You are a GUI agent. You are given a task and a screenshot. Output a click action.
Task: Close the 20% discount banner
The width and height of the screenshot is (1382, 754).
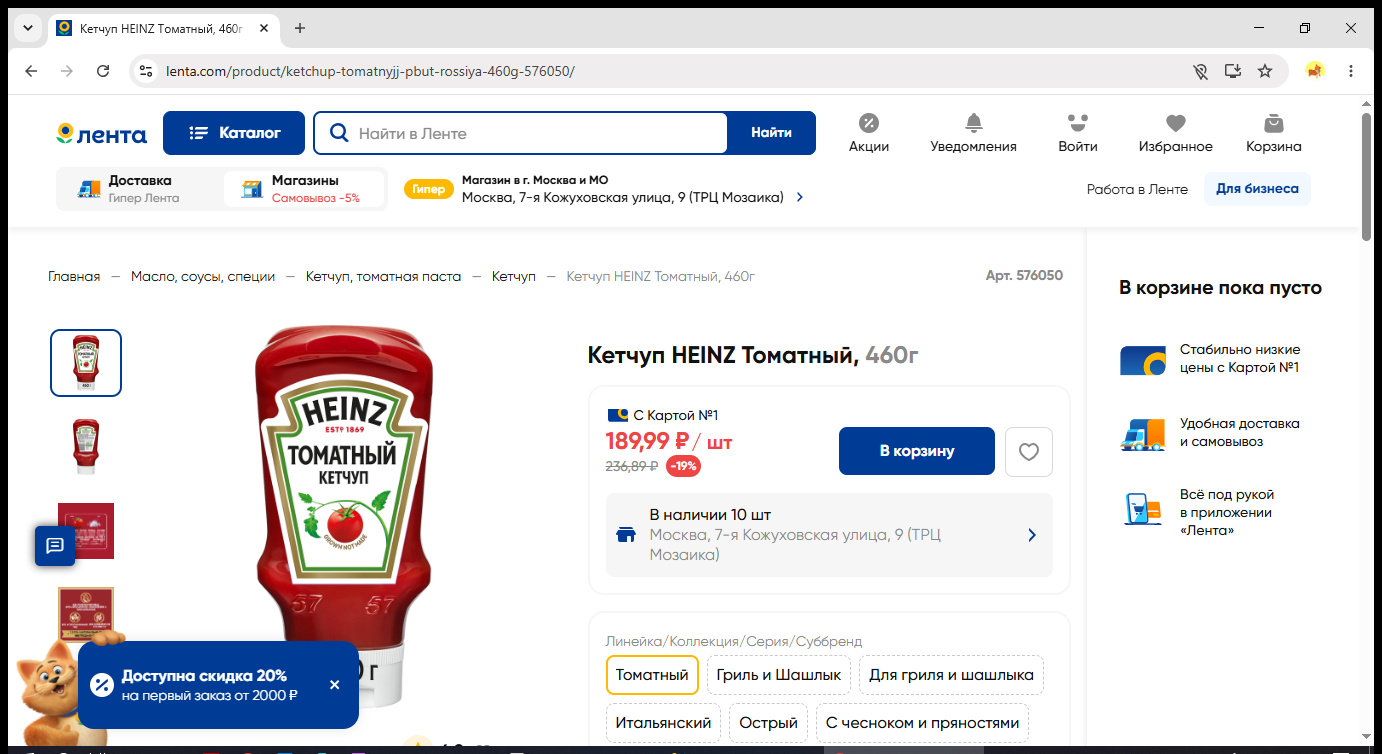tap(335, 685)
